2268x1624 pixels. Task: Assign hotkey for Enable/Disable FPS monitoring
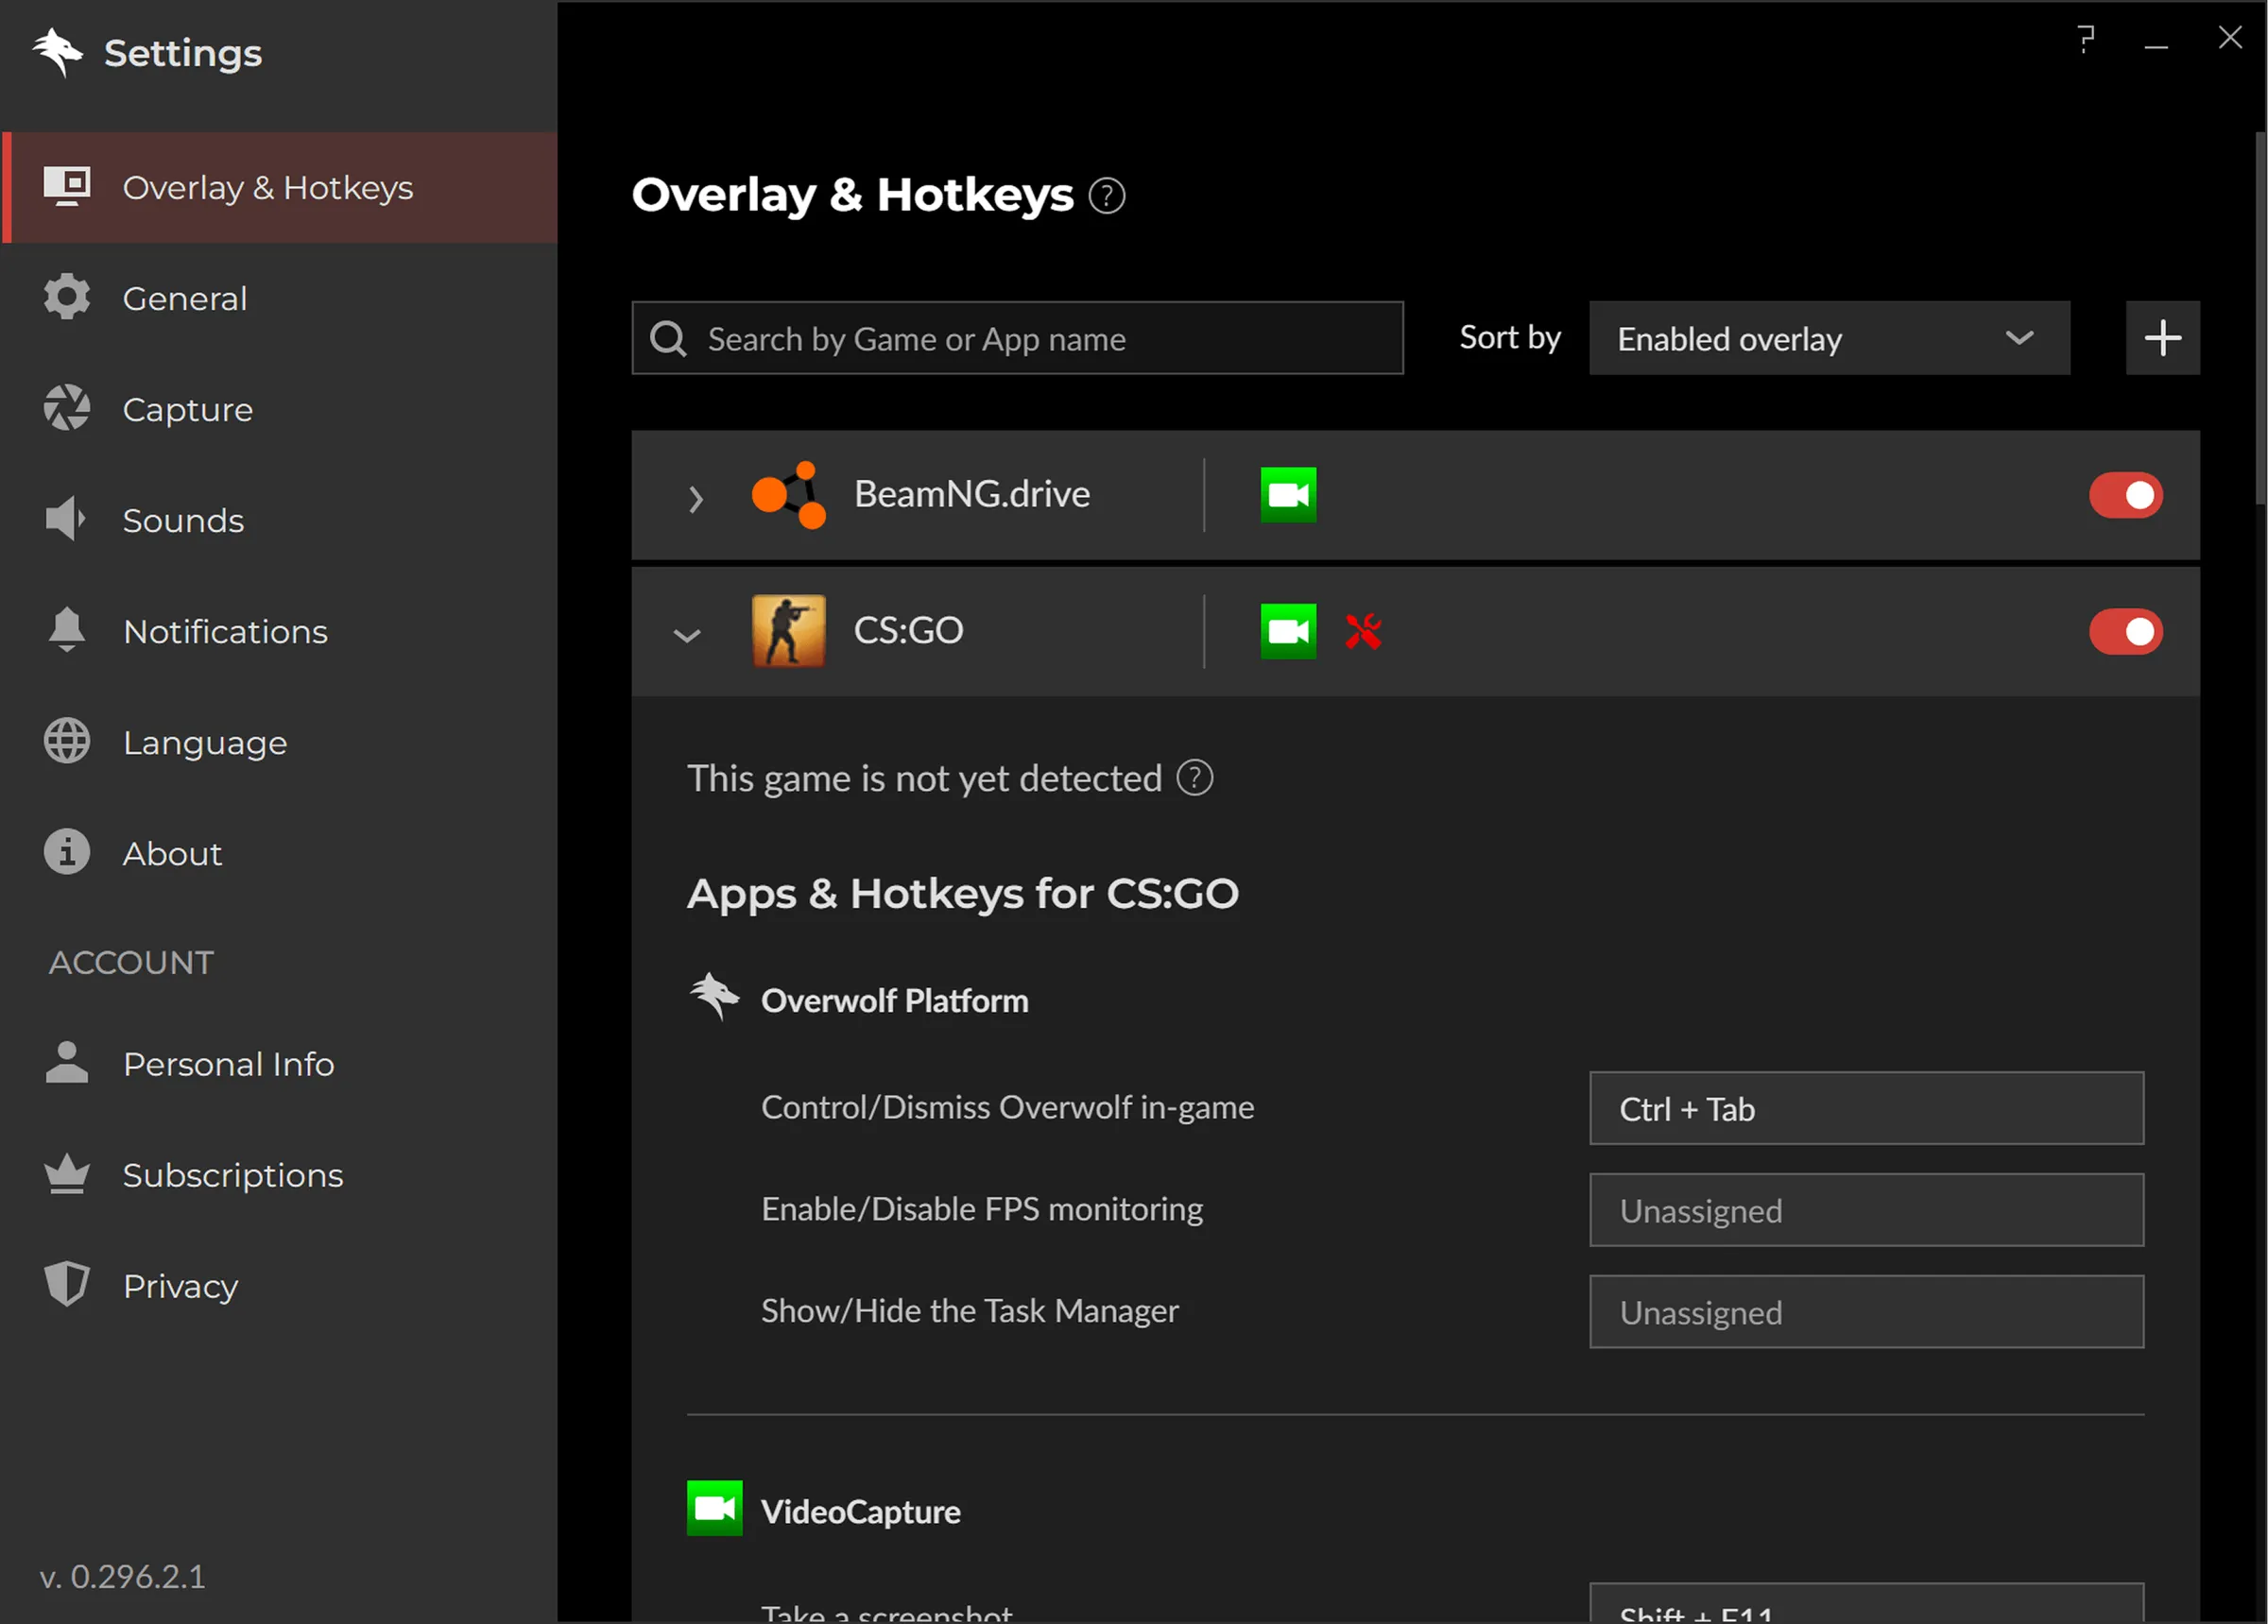1866,1210
